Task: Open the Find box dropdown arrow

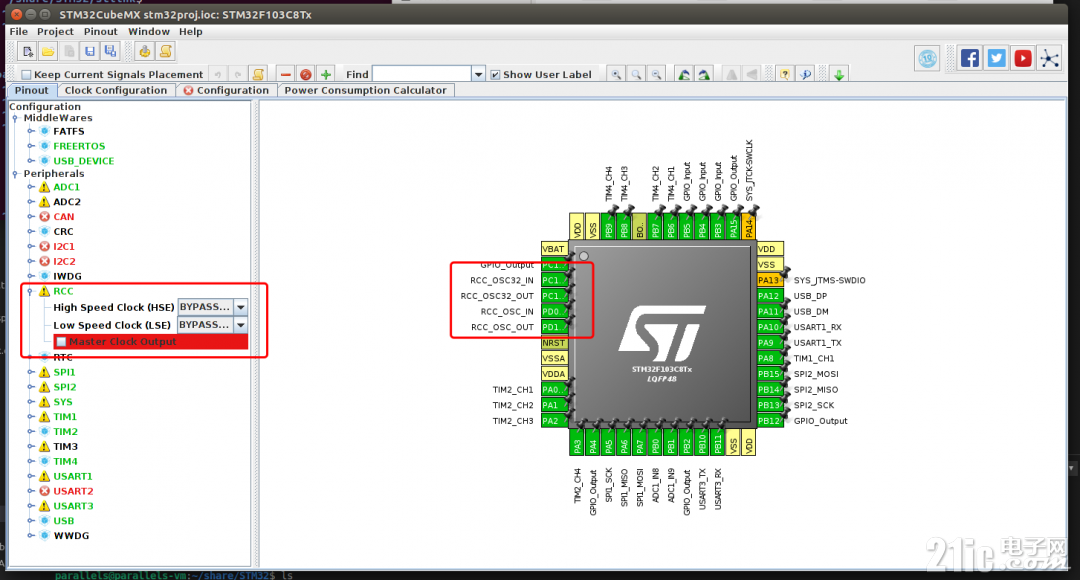Action: (478, 74)
